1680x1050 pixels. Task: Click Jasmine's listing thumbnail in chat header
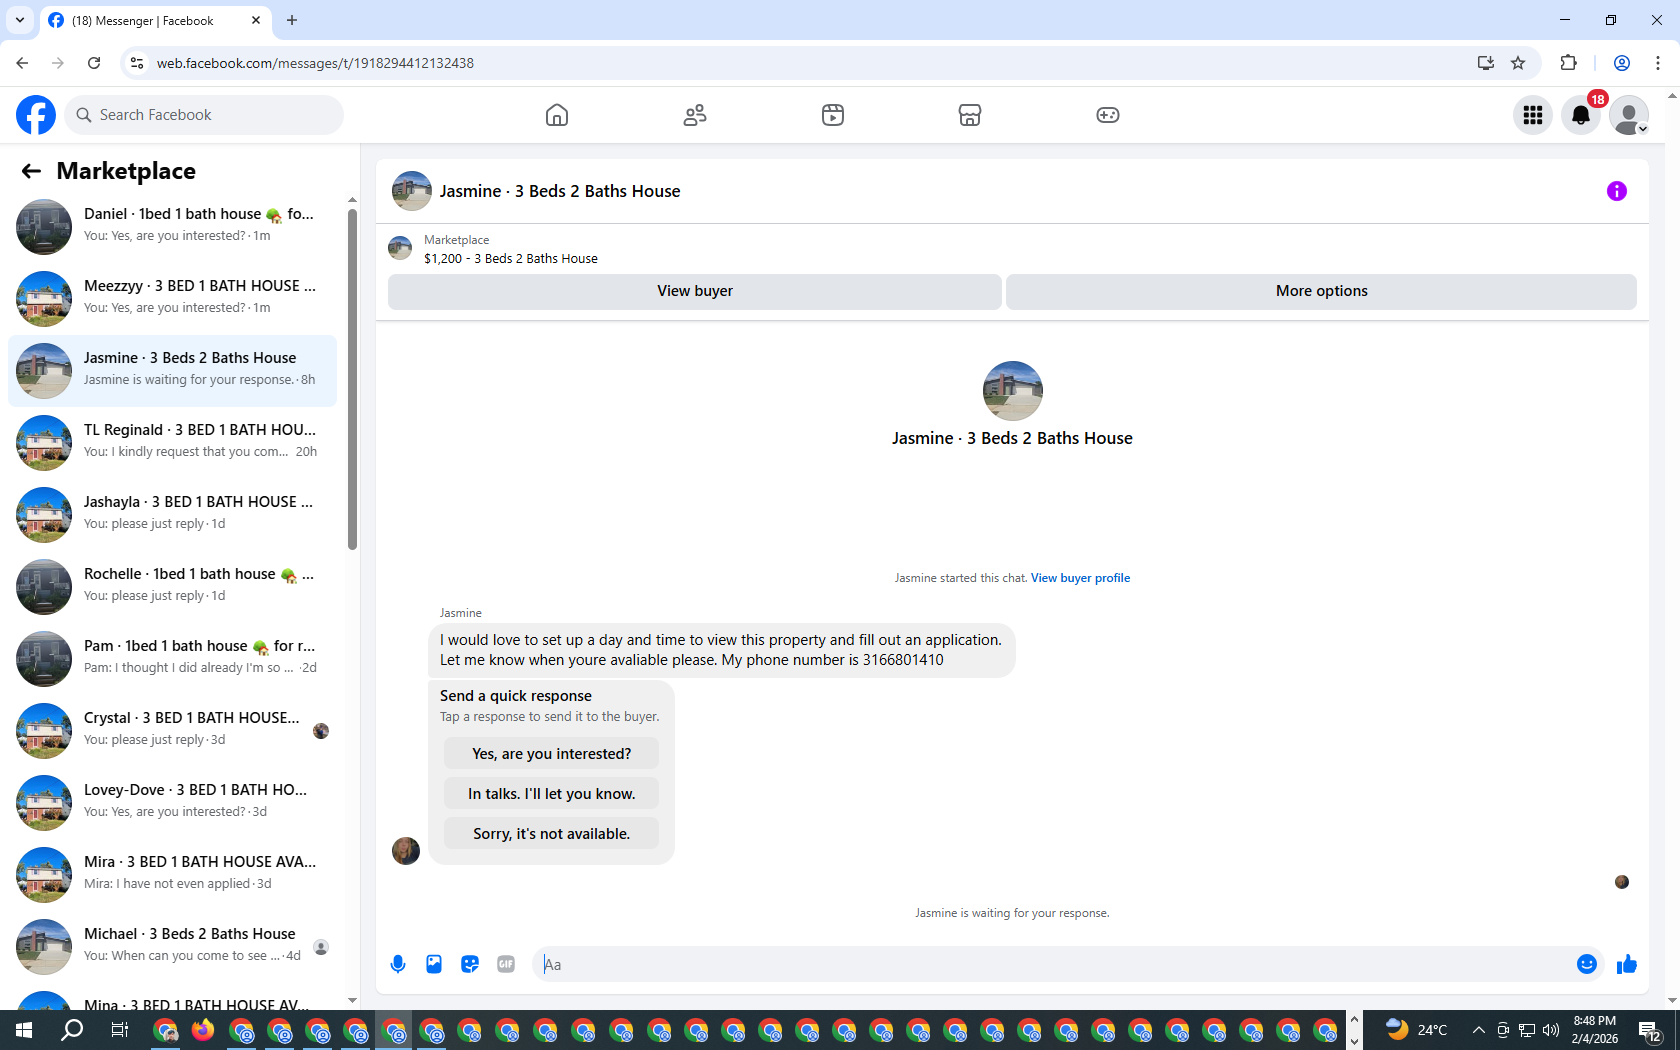coord(412,191)
